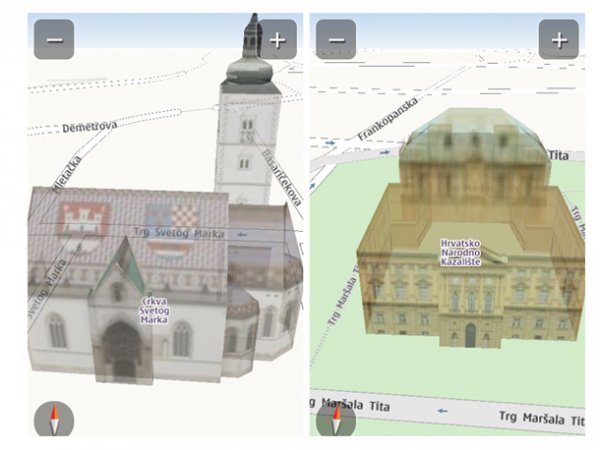
Task: Tap the Trg Svetog Marka label
Action: click(179, 233)
